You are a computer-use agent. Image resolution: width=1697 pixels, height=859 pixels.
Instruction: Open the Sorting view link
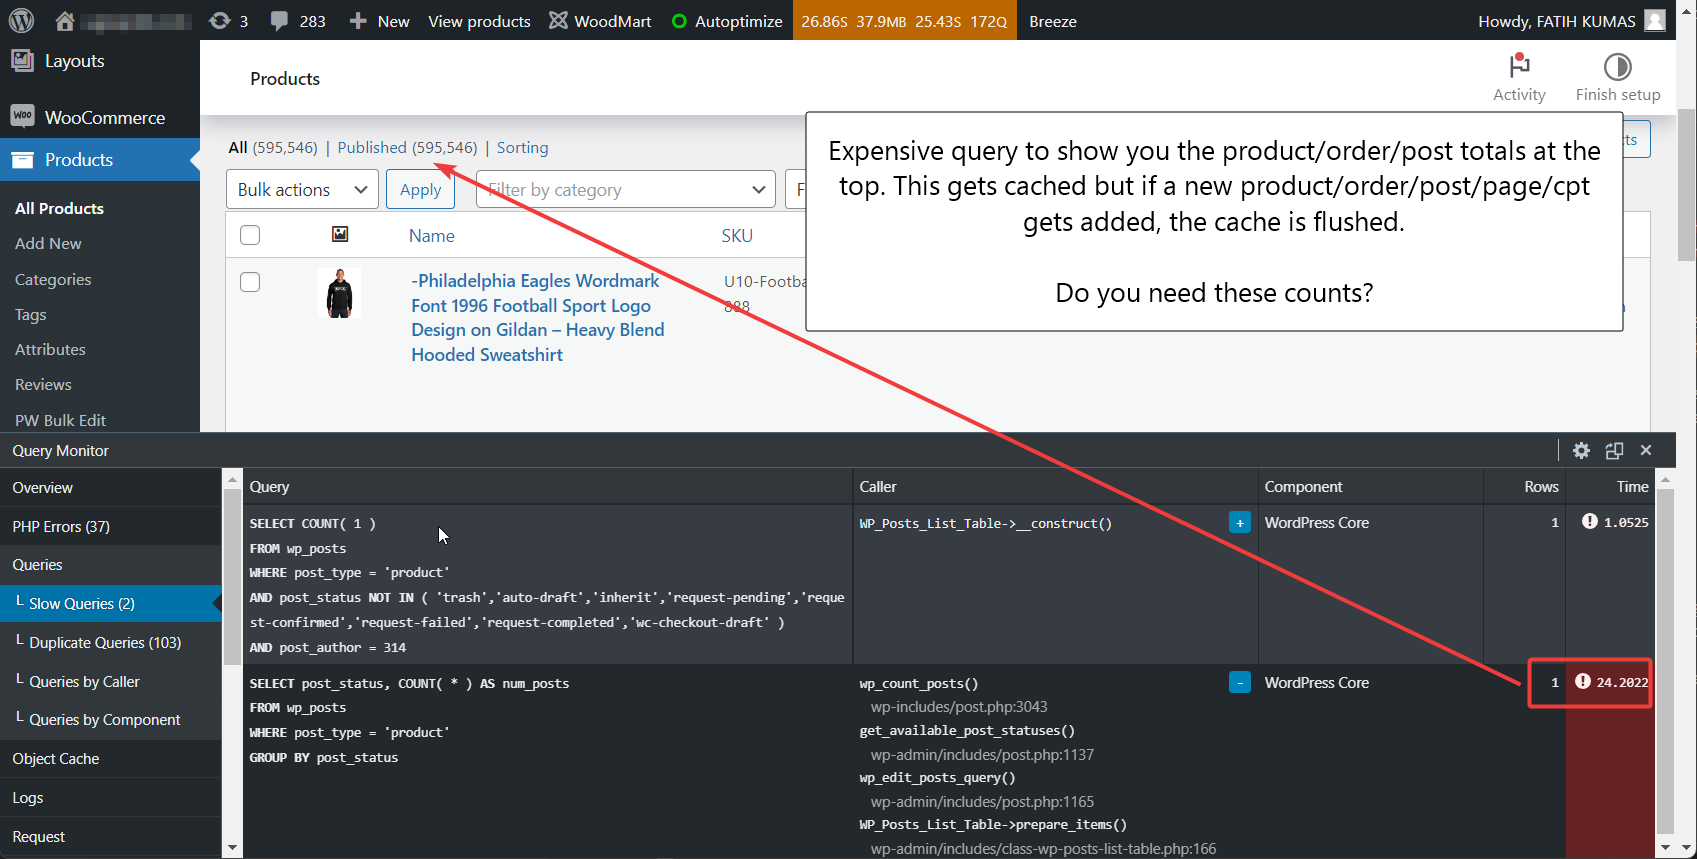tap(522, 147)
